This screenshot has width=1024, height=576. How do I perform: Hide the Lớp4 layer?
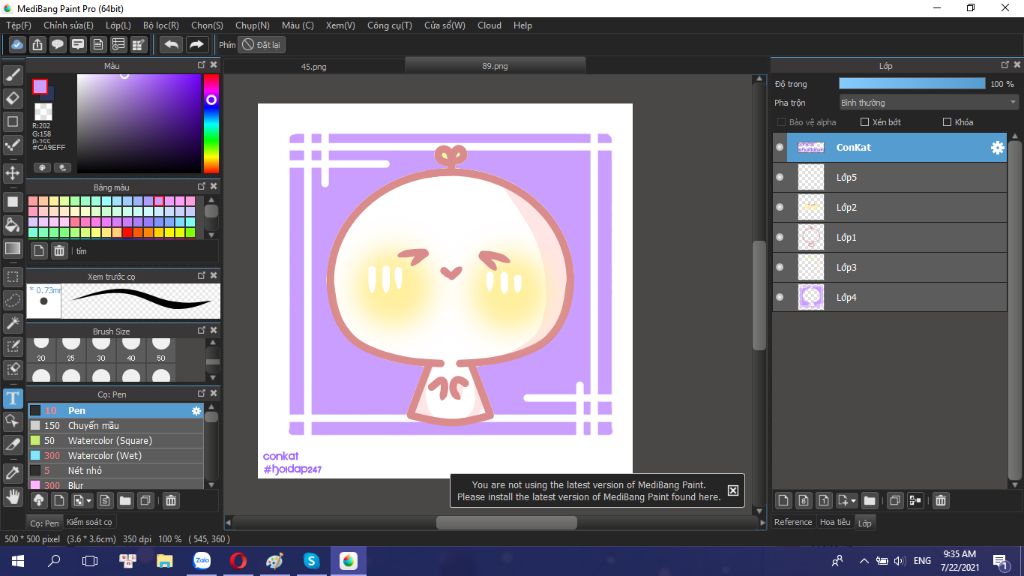[780, 297]
